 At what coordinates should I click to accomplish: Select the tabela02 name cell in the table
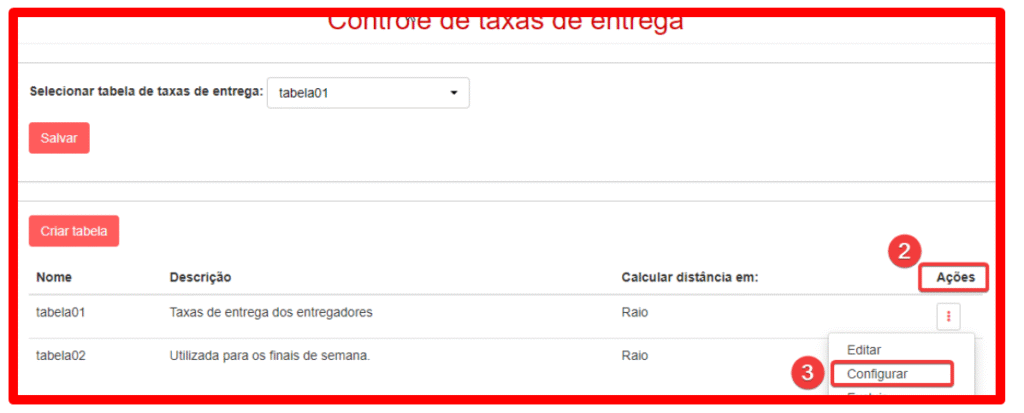pyautogui.click(x=61, y=355)
